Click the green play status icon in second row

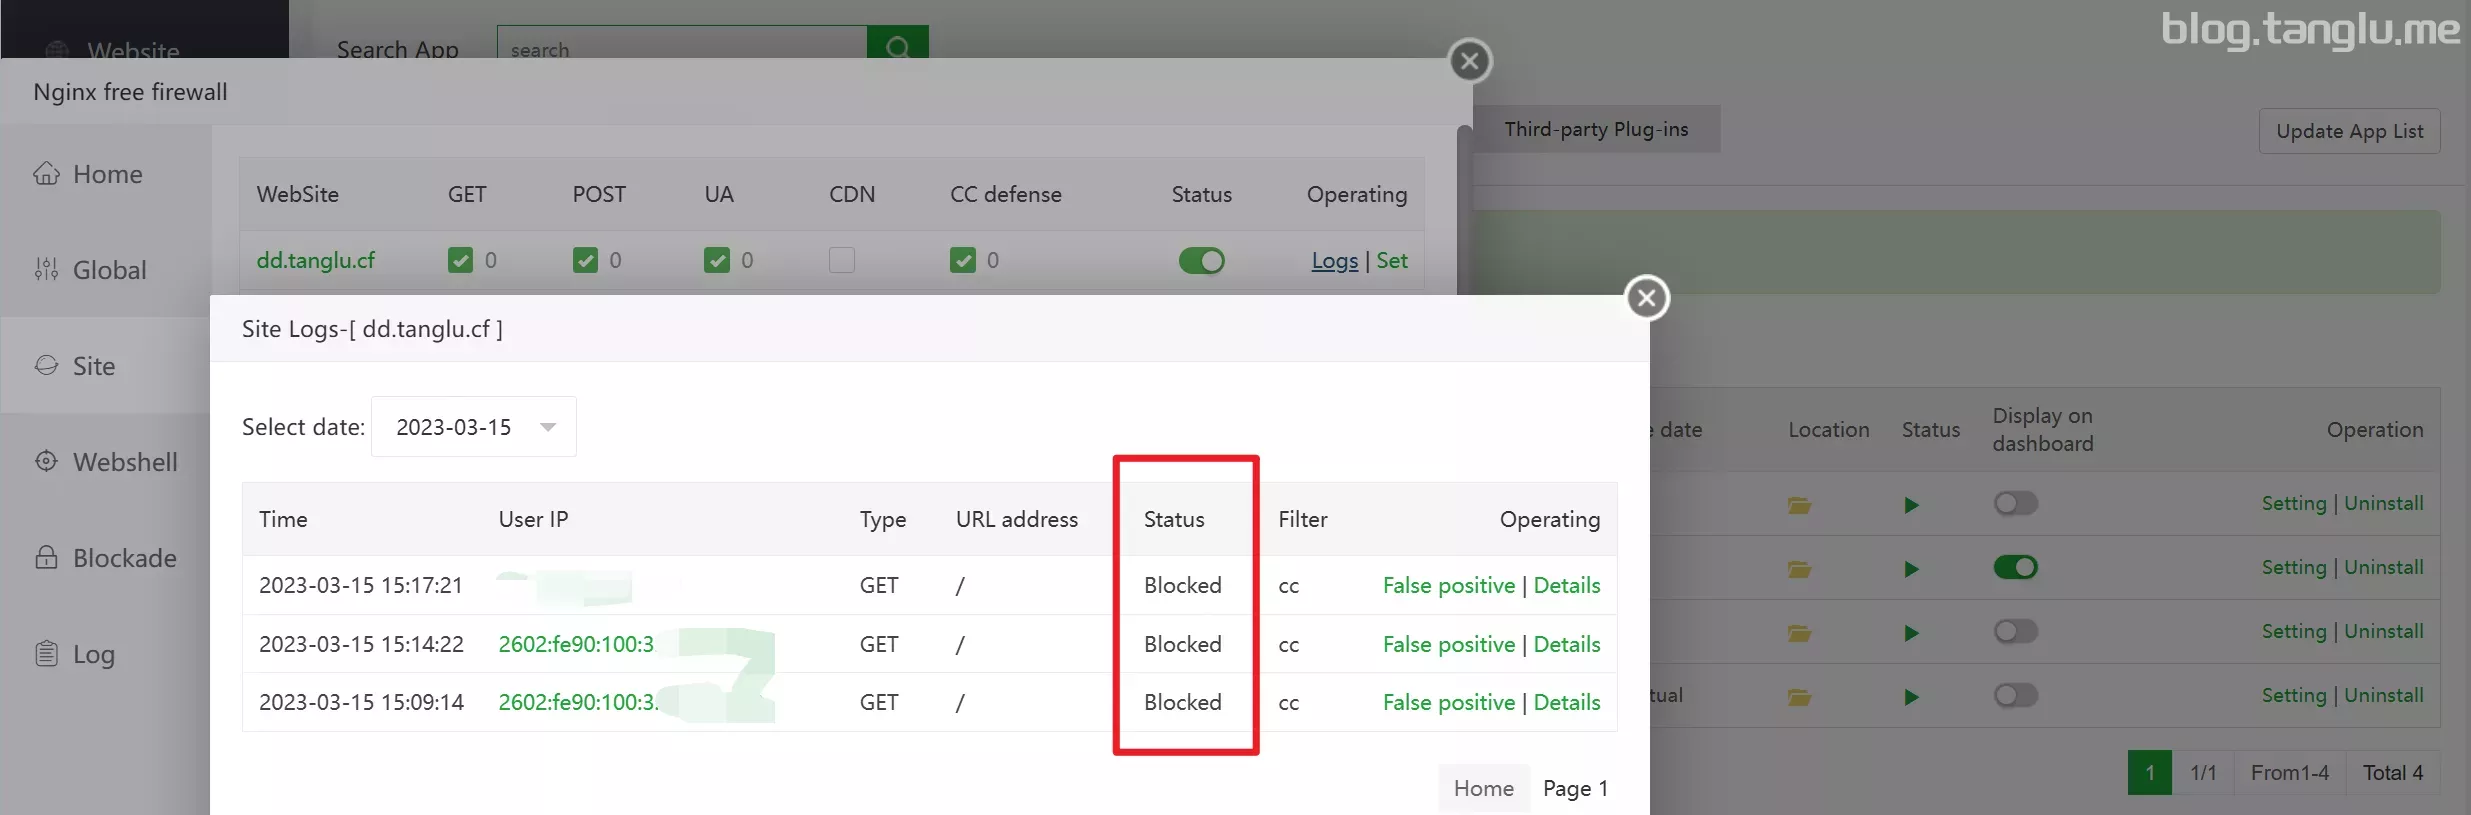(x=1911, y=569)
